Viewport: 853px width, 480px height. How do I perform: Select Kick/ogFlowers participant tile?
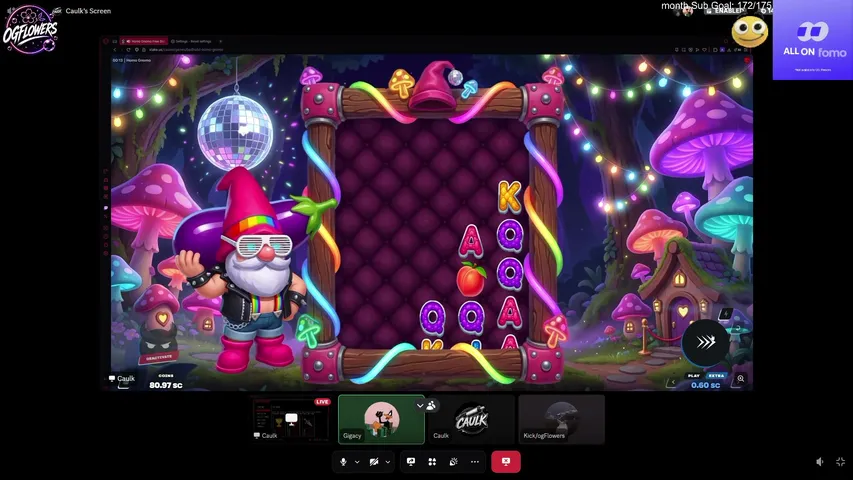(x=561, y=419)
